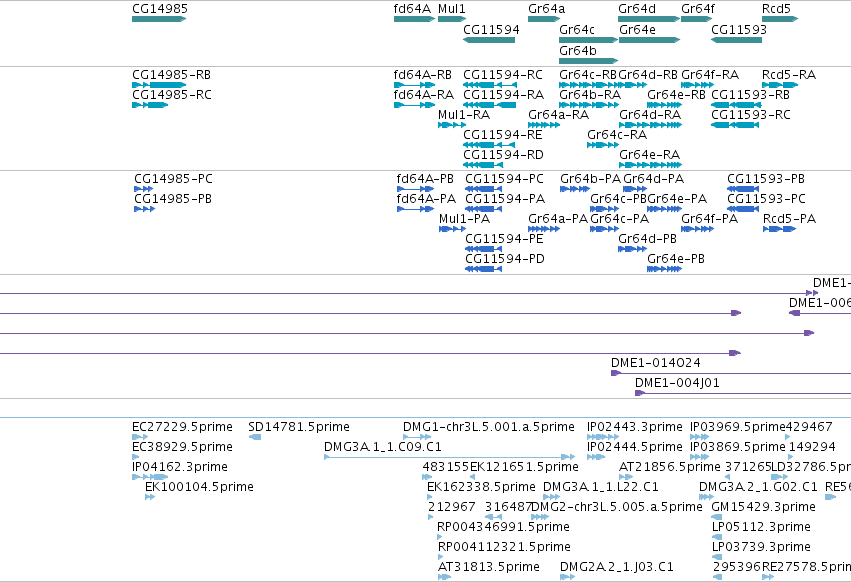Screen dimensions: 851x582
Task: Click the Gr64c-RA transcript
Action: click(x=603, y=145)
